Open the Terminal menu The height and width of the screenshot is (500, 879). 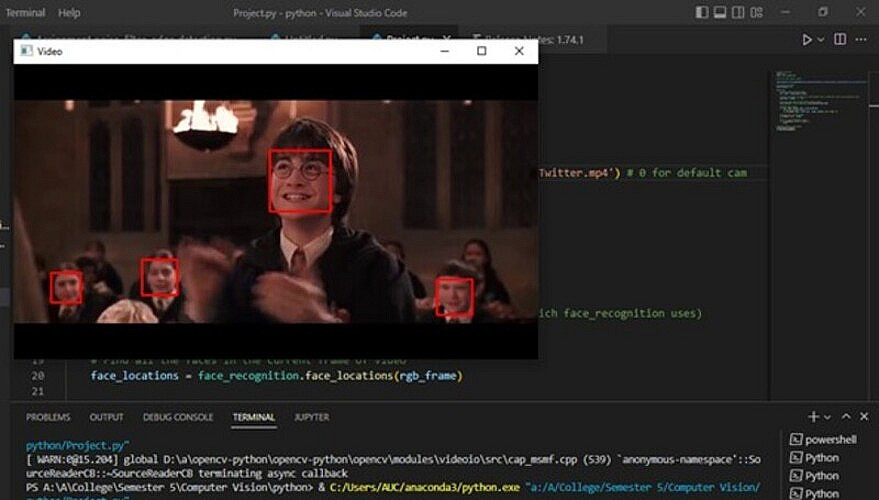pos(25,12)
